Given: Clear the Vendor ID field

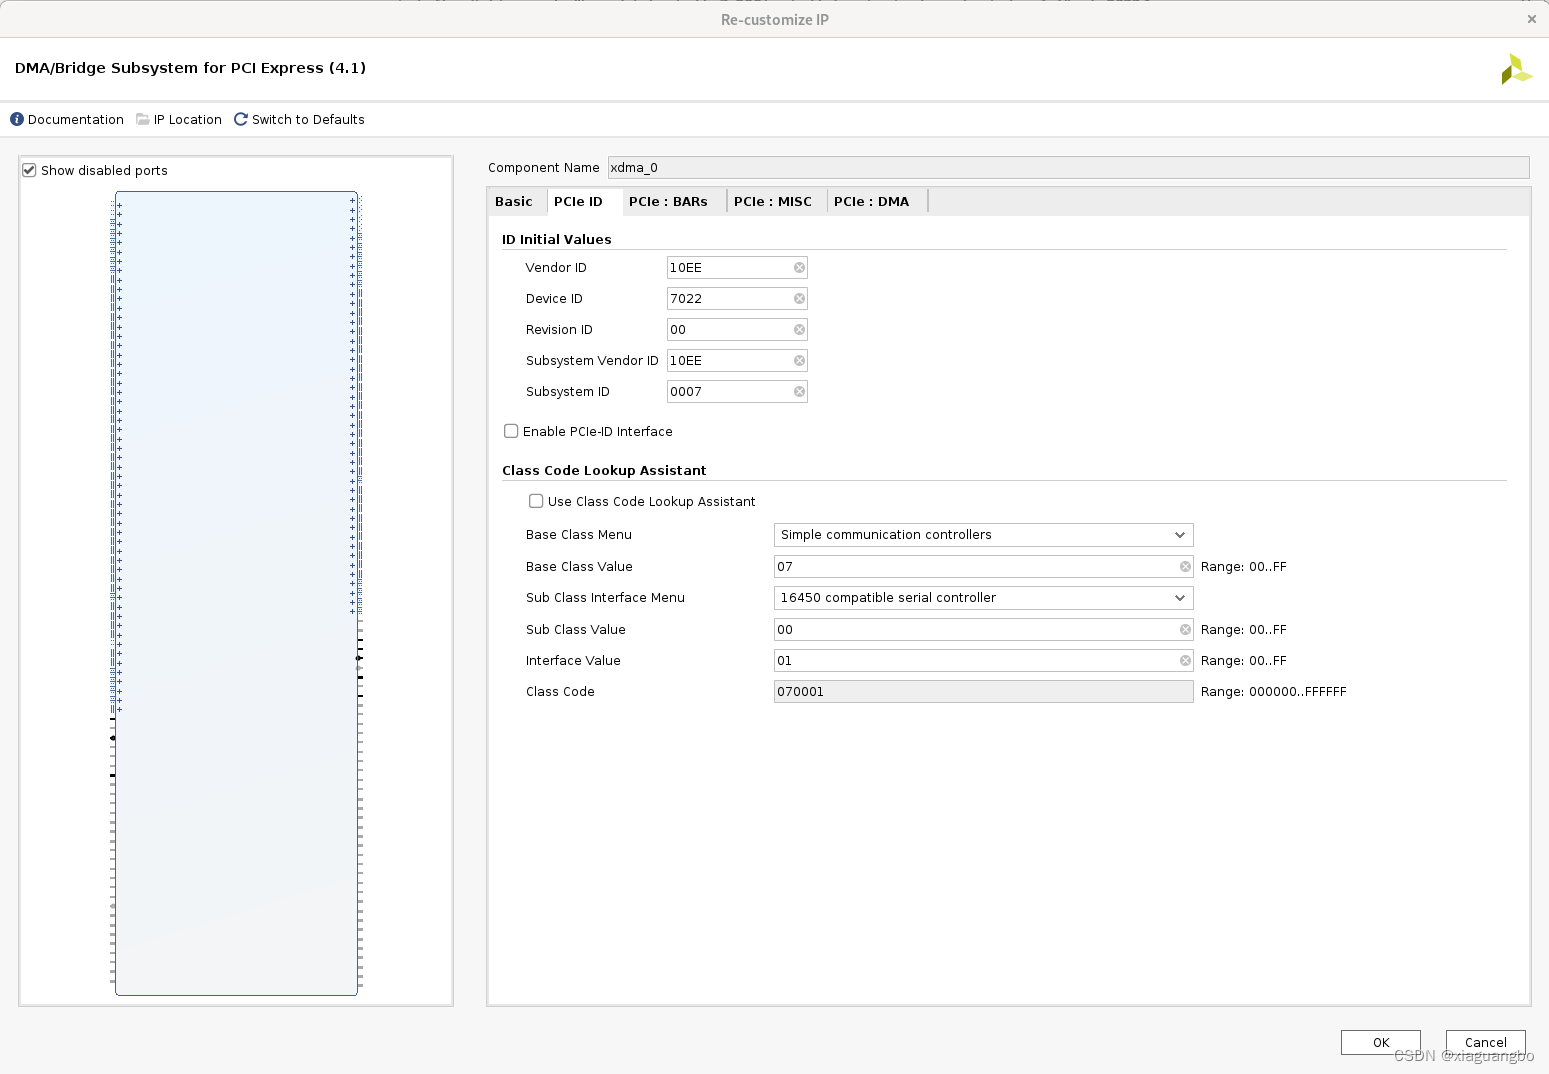Looking at the screenshot, I should point(799,268).
